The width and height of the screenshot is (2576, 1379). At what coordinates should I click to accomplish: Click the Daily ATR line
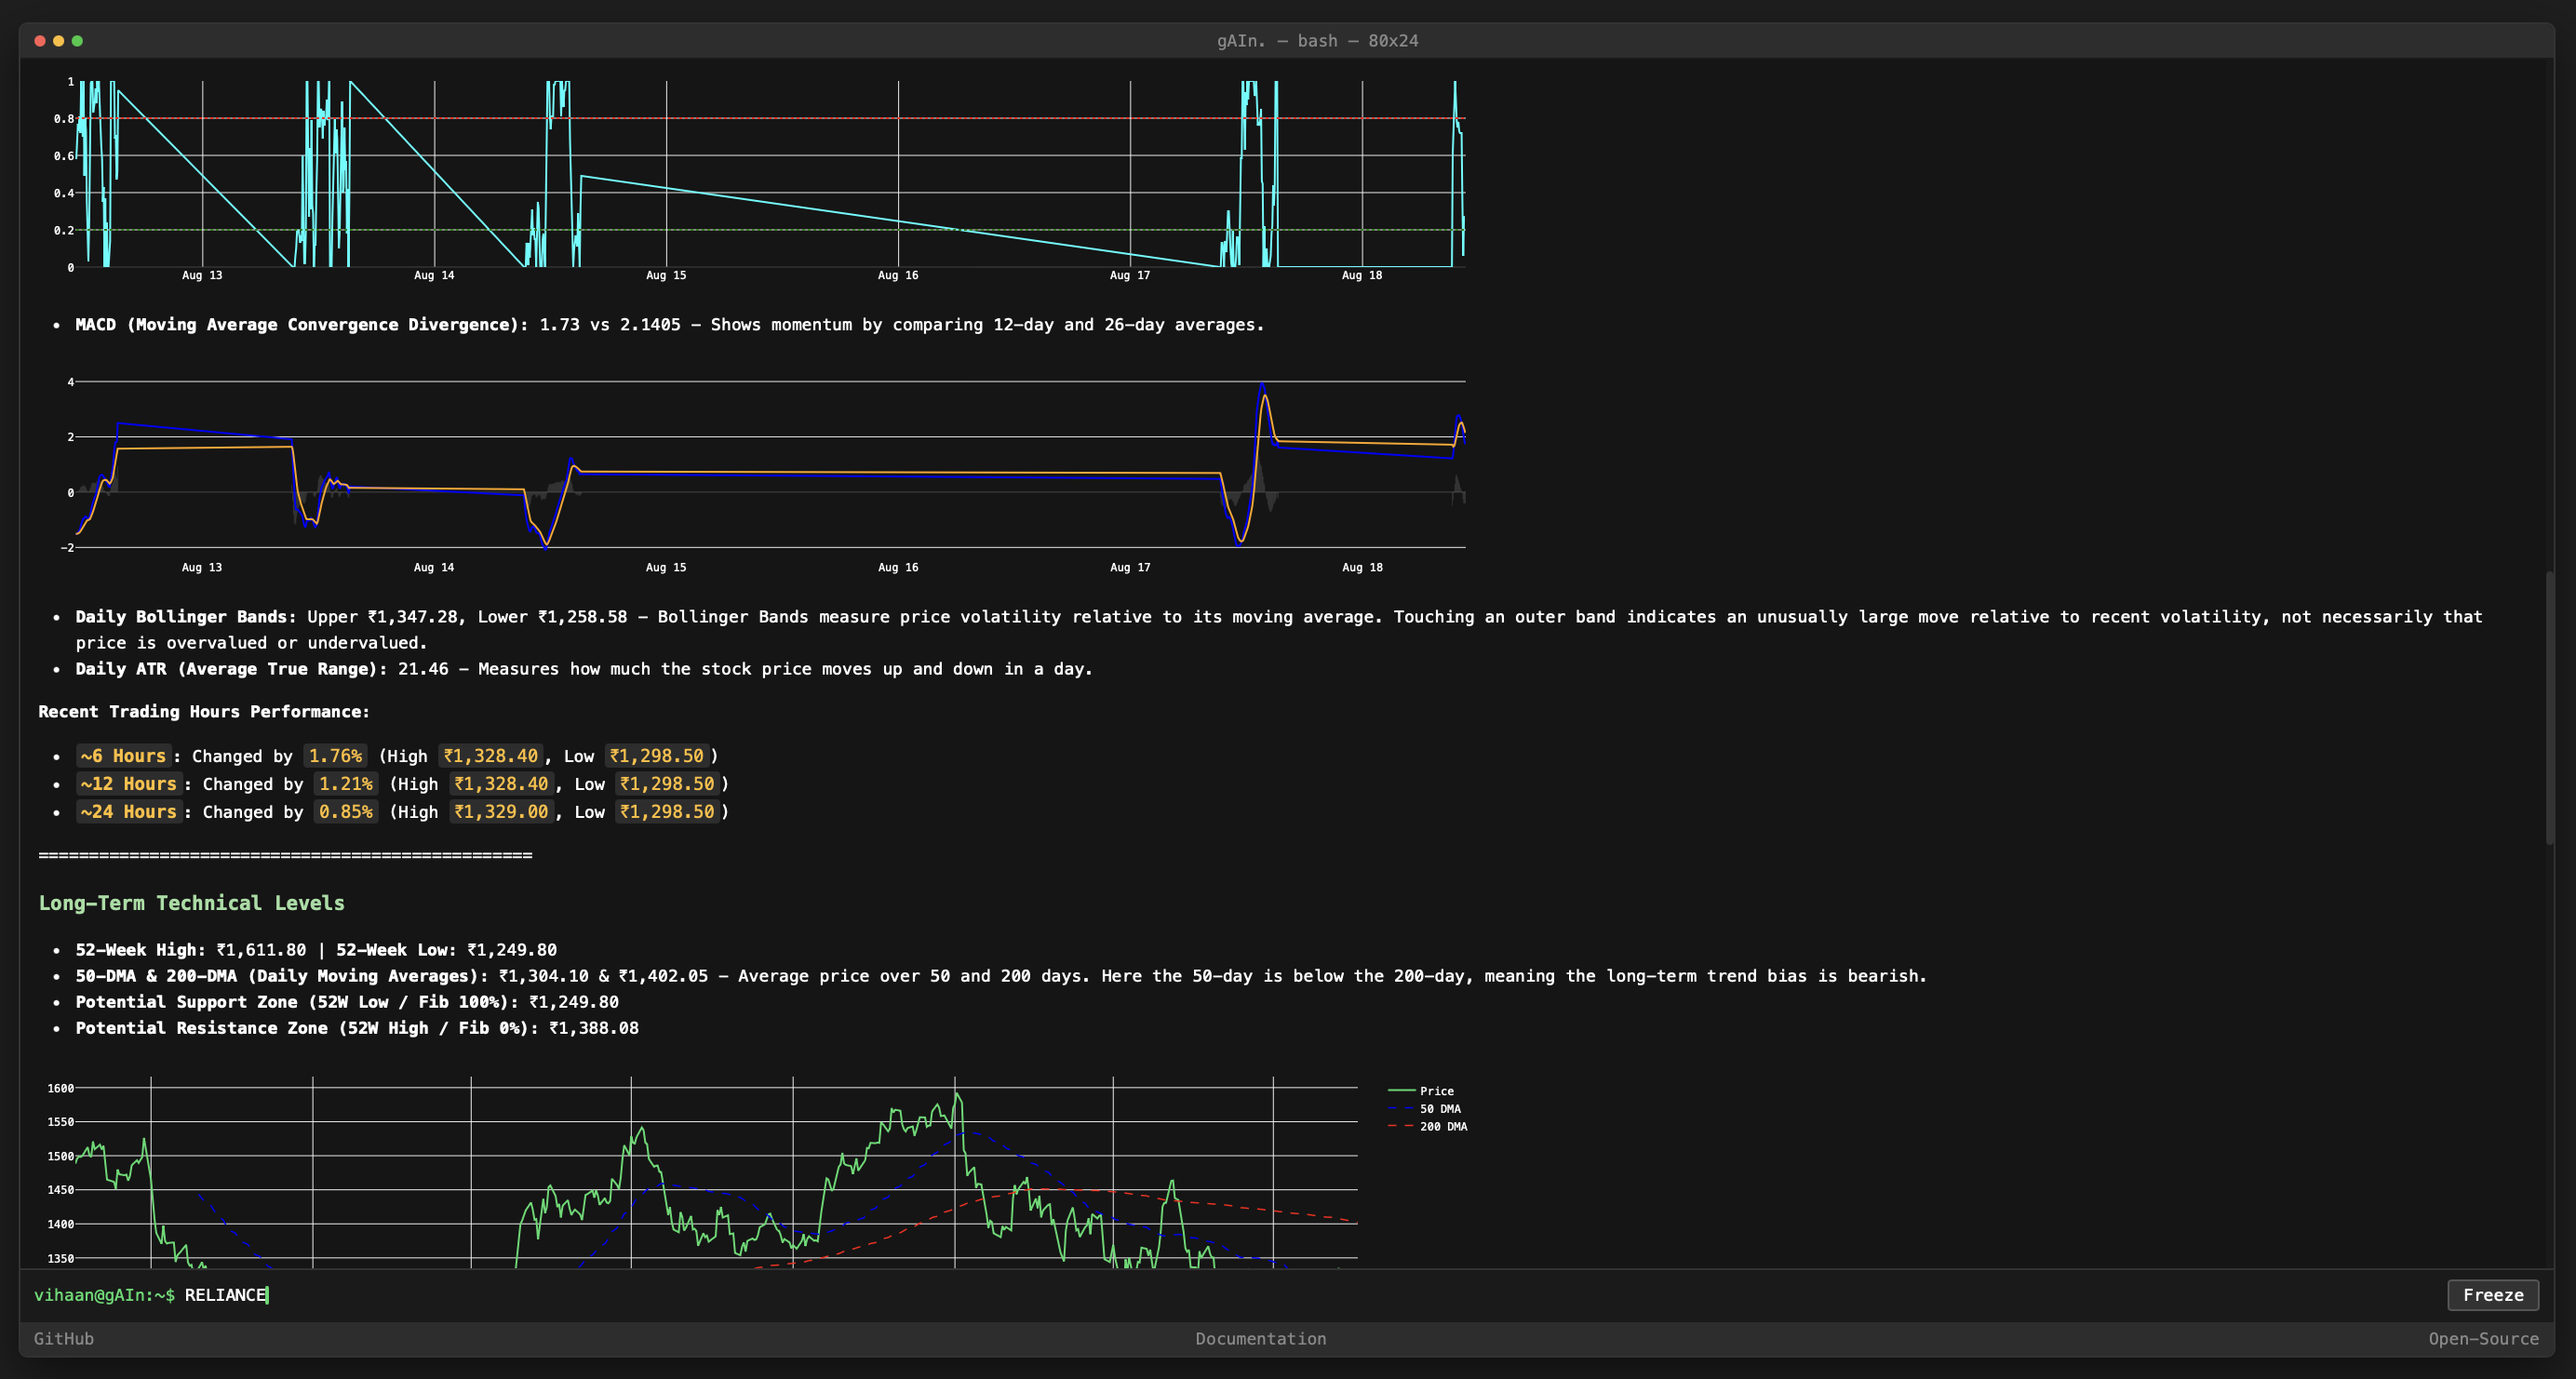point(584,669)
